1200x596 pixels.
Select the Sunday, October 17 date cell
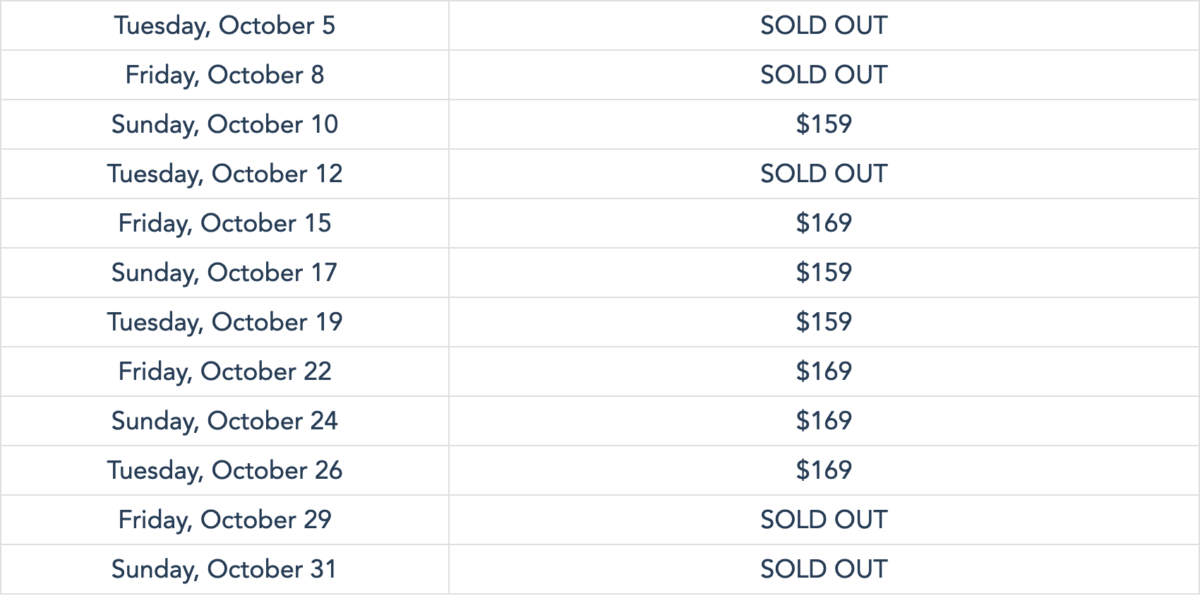pos(225,272)
